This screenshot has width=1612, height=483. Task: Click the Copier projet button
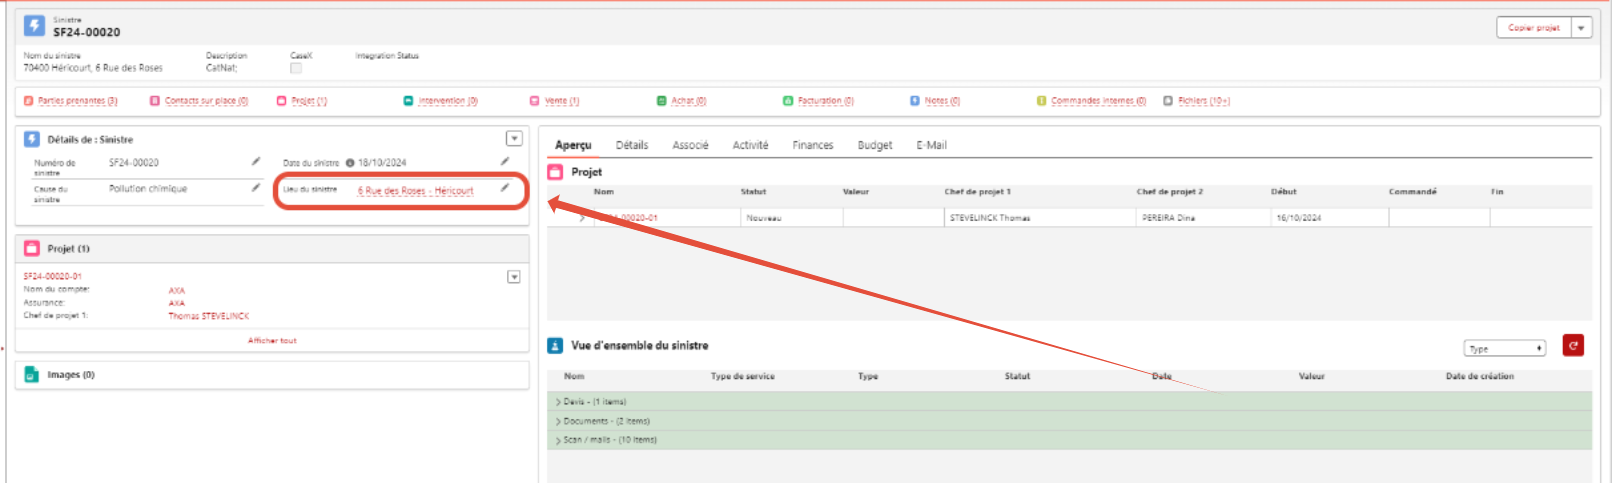pyautogui.click(x=1534, y=28)
